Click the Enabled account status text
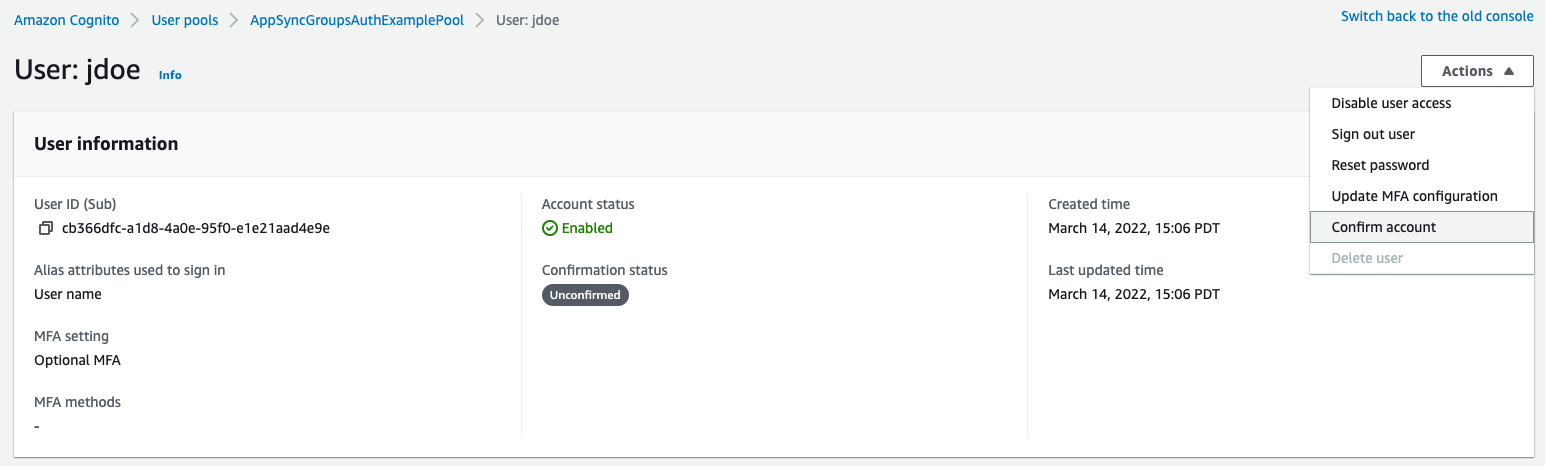The width and height of the screenshot is (1545, 466). [587, 228]
